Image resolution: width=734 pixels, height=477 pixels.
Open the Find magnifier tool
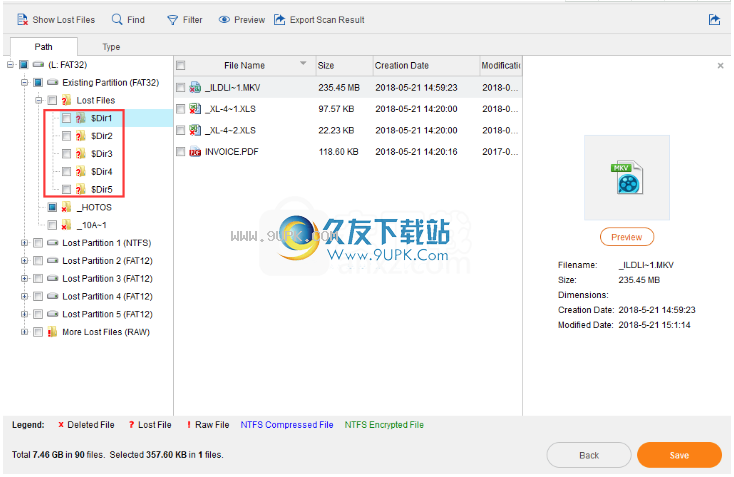(x=117, y=19)
